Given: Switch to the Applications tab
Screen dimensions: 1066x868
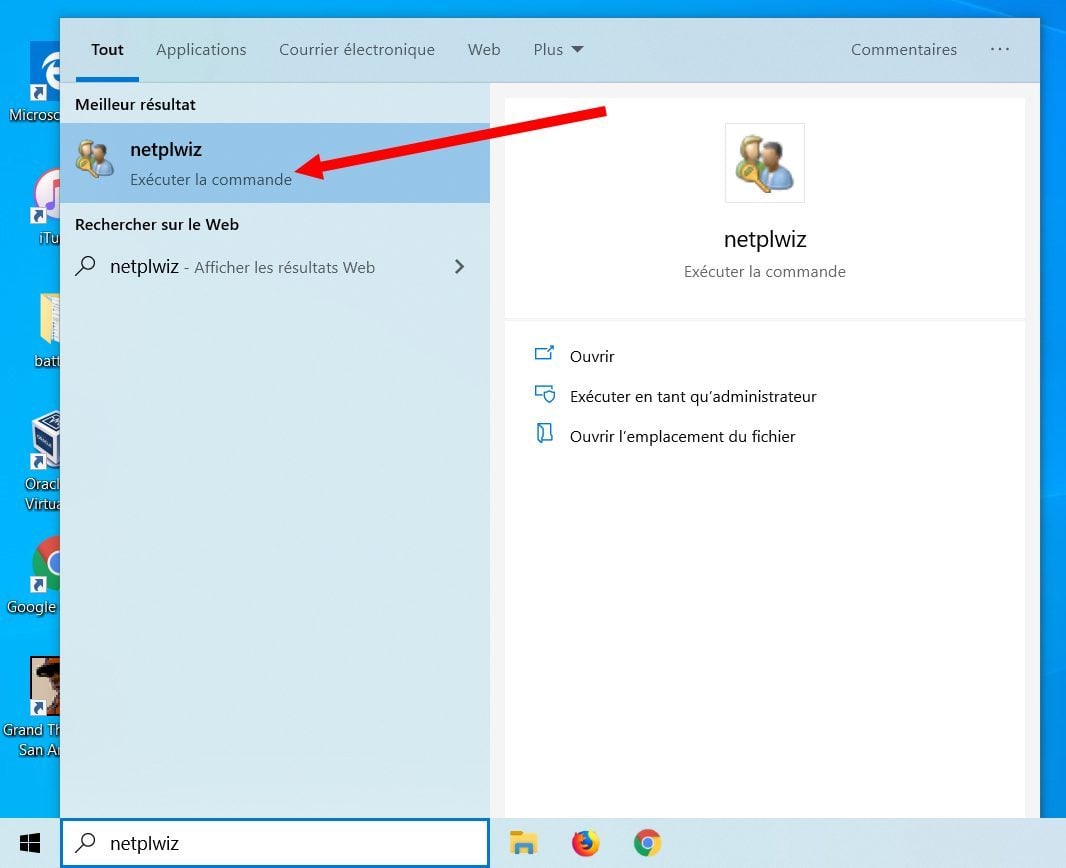Looking at the screenshot, I should point(201,49).
